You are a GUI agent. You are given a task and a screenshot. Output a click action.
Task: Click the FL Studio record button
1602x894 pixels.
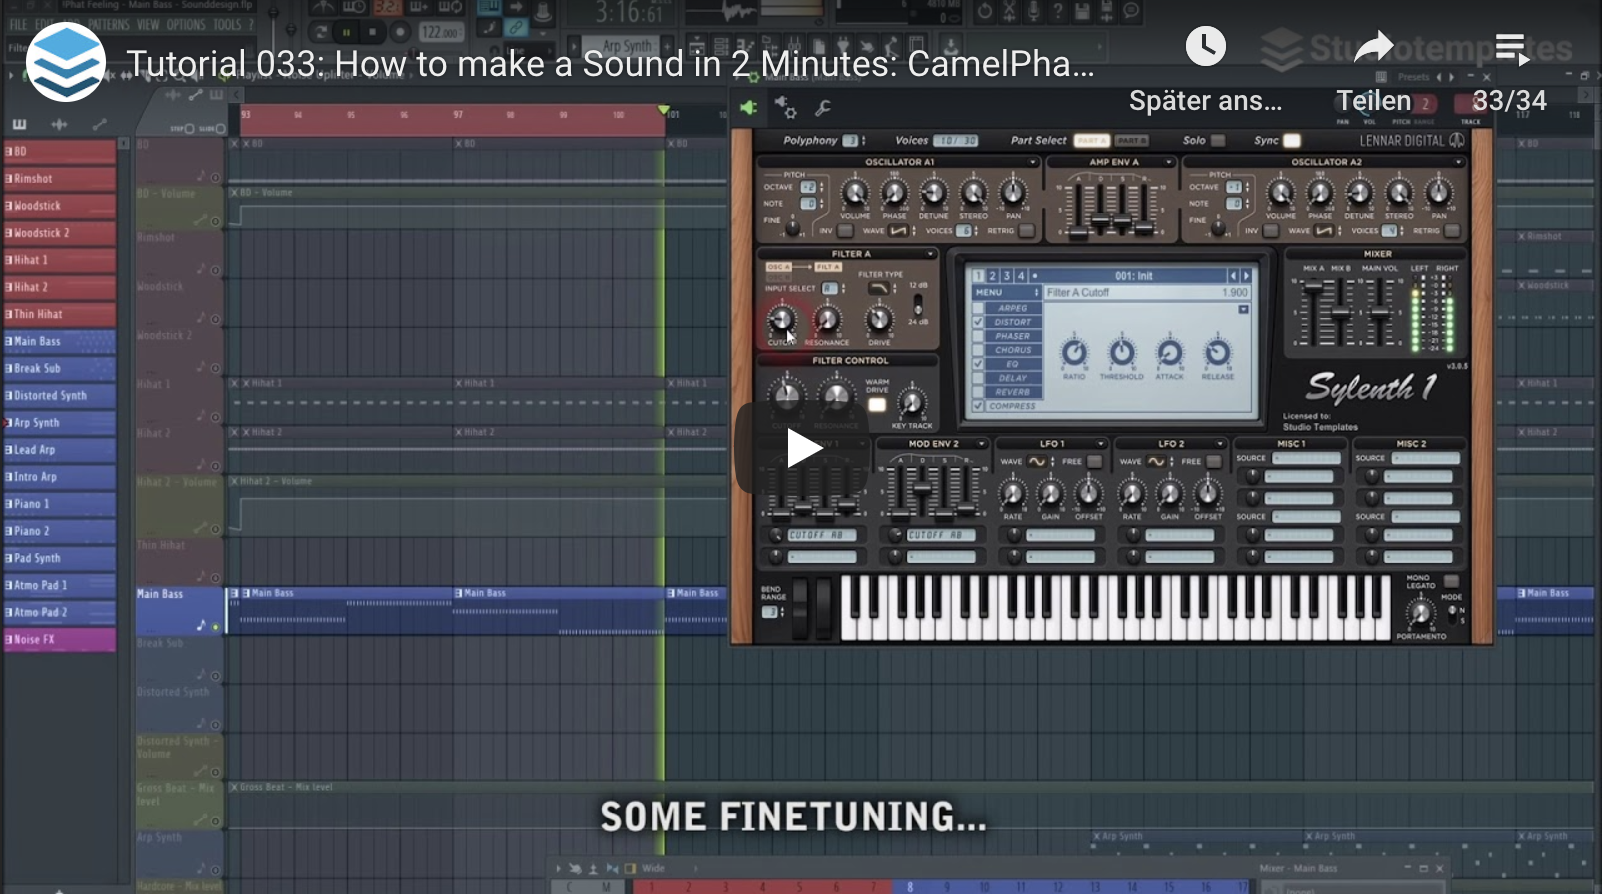(x=399, y=32)
